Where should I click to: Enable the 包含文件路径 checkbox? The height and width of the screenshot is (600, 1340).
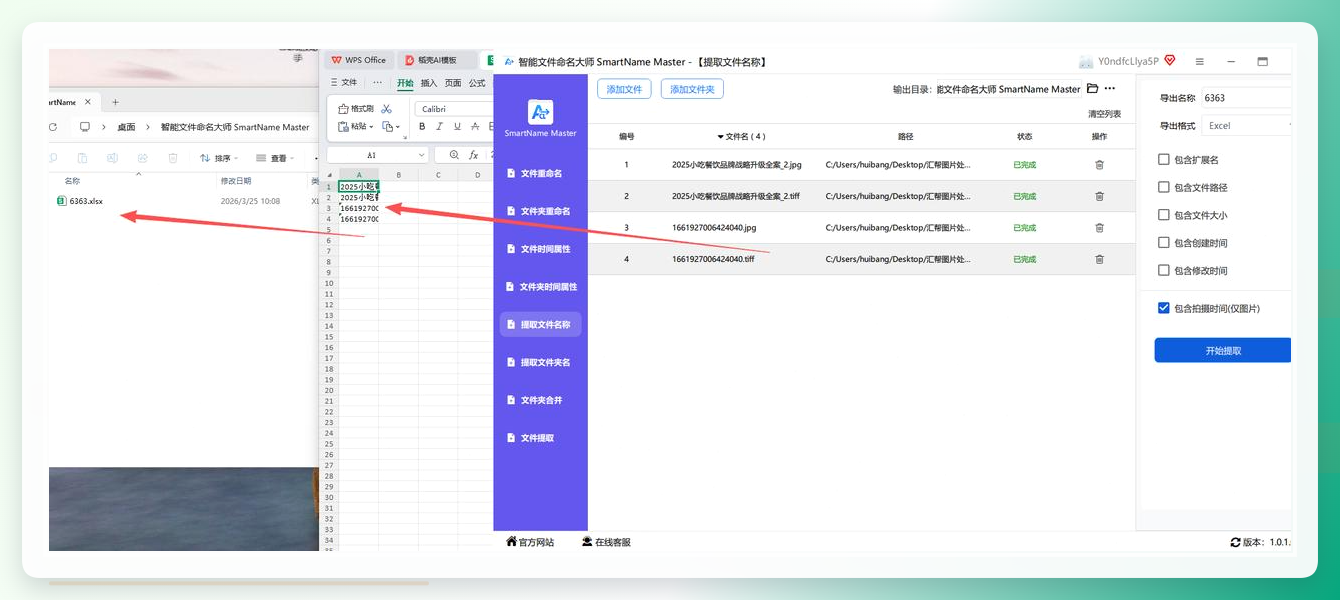pos(1163,187)
